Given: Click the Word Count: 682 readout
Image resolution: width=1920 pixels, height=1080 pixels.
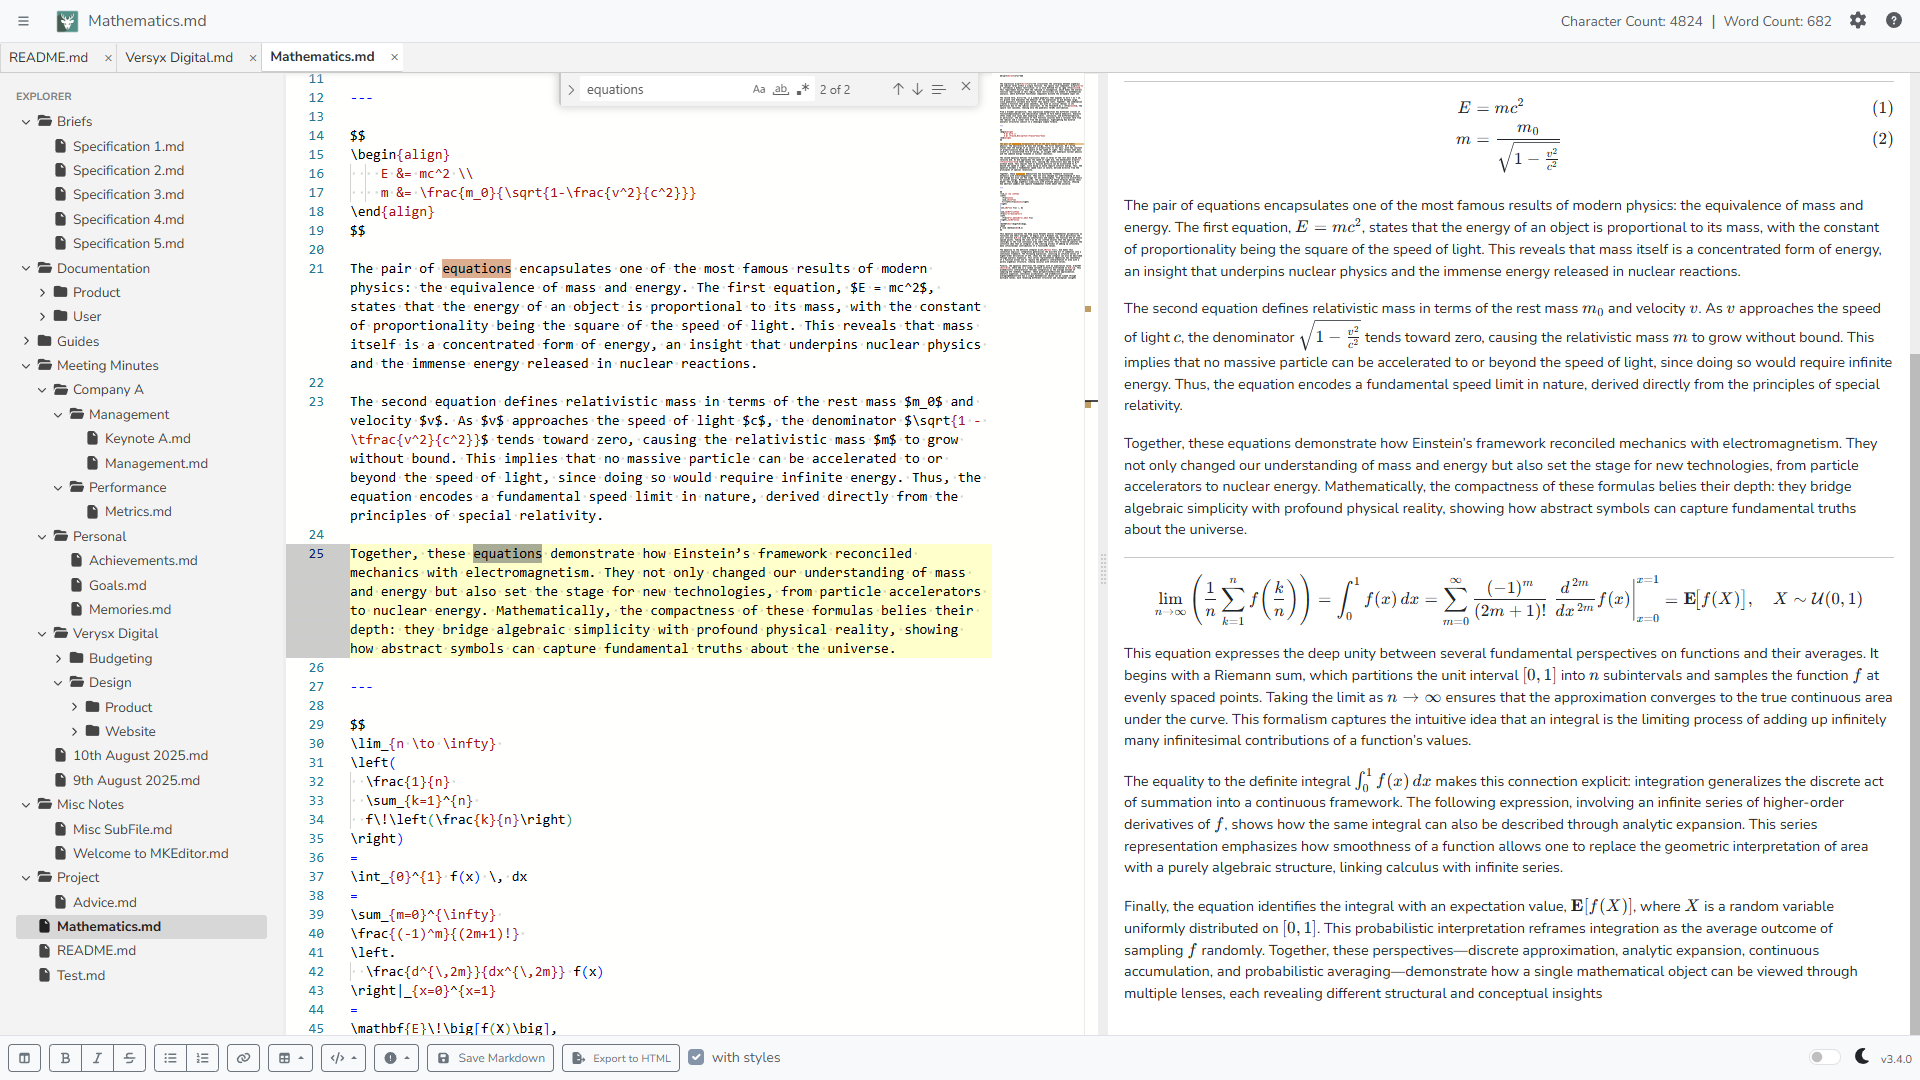Looking at the screenshot, I should coord(1777,21).
